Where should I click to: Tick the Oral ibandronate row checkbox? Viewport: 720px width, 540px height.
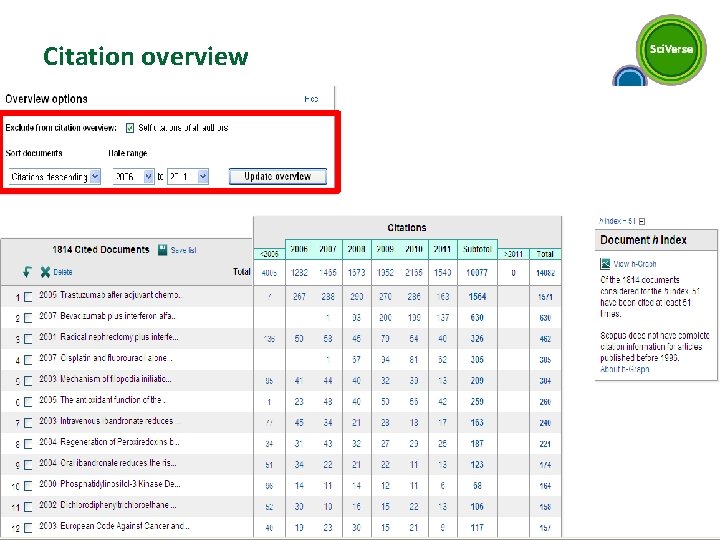[x=28, y=465]
